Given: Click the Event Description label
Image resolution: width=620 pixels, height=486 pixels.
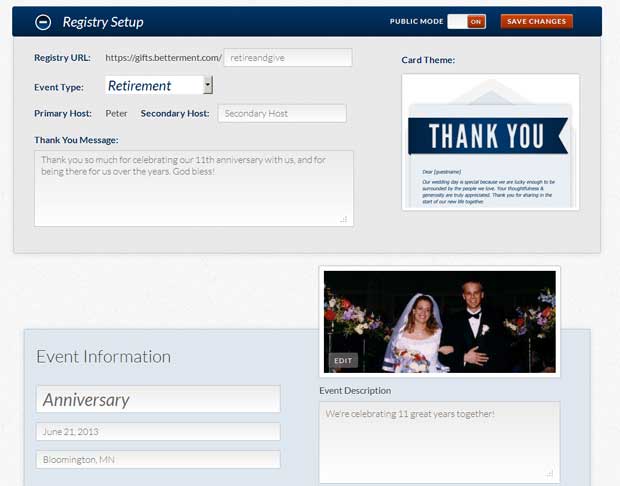Looking at the screenshot, I should [355, 391].
